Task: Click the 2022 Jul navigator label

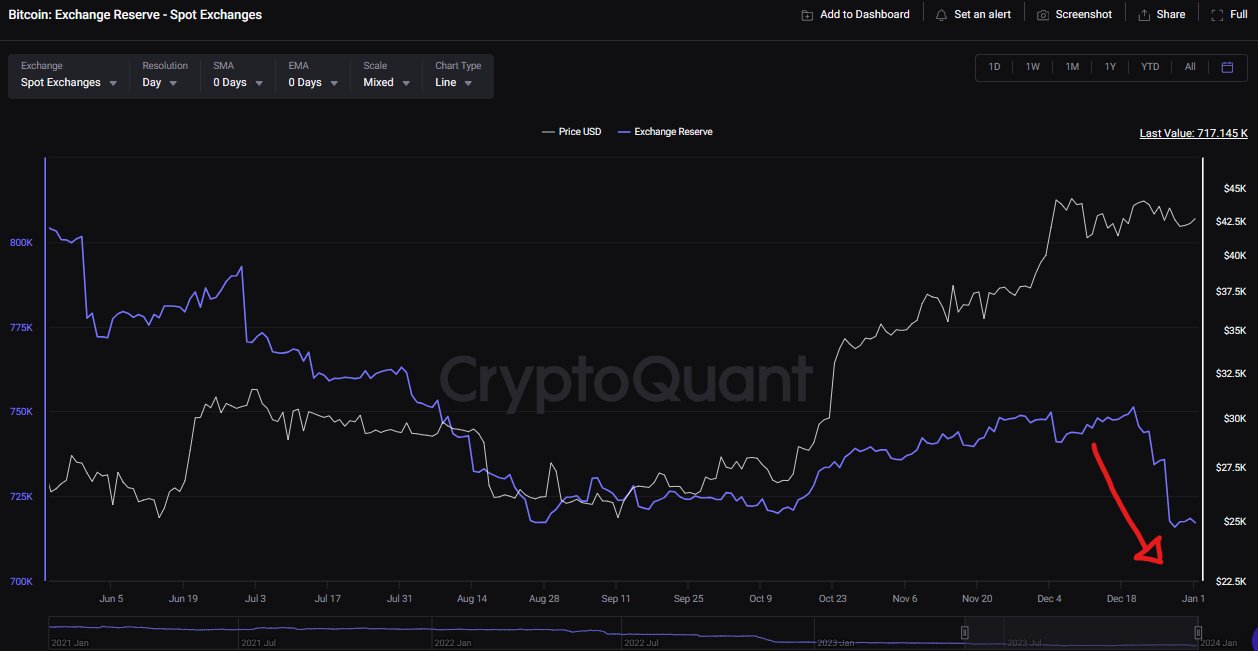Action: click(641, 643)
